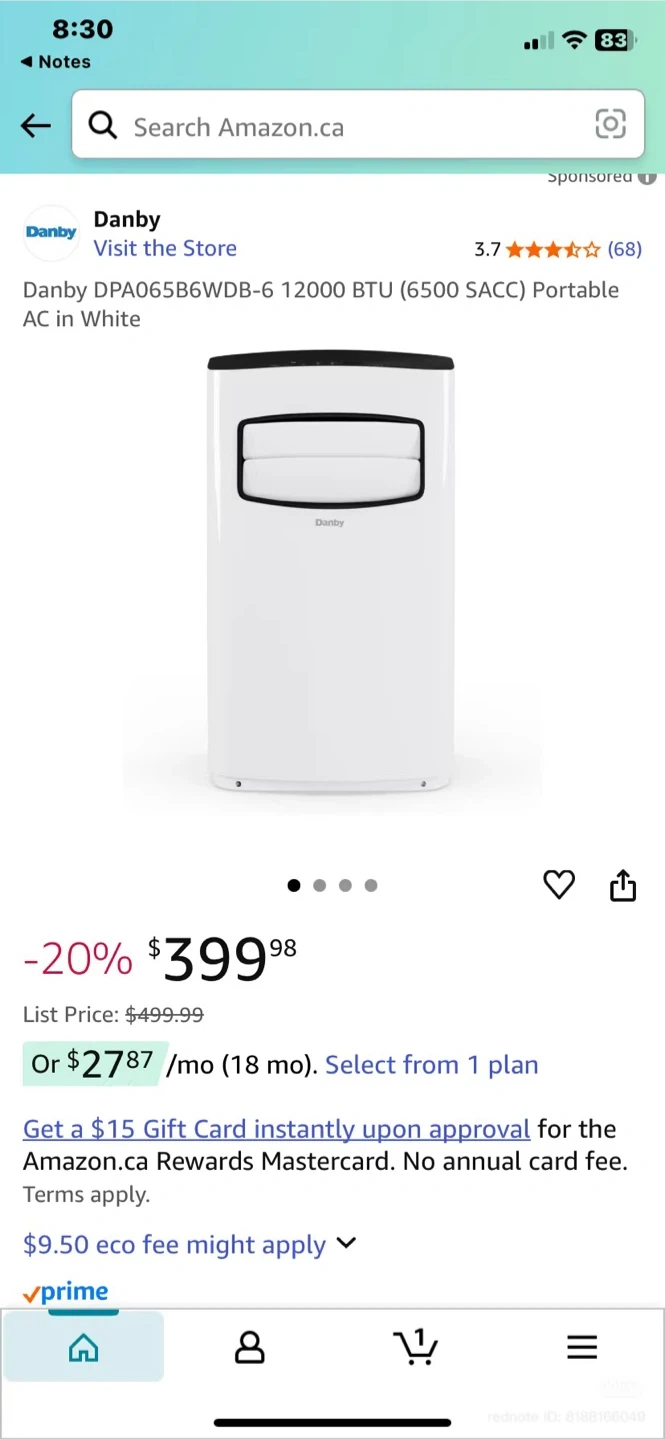
Task: Select the second image carousel dot
Action: click(319, 885)
